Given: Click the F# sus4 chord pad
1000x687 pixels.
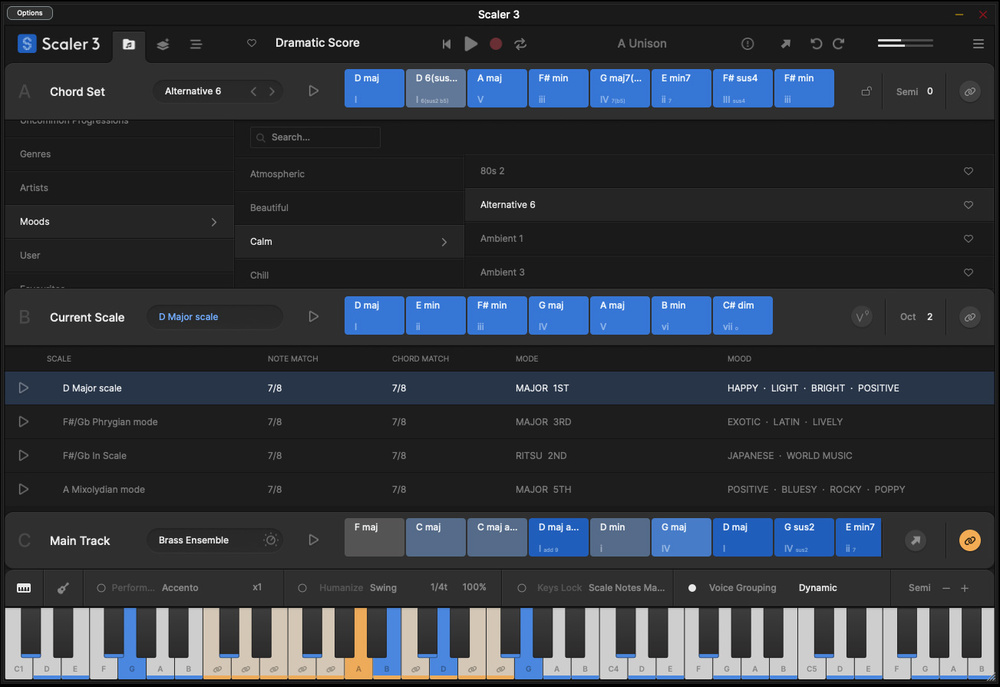Looking at the screenshot, I should pyautogui.click(x=742, y=88).
